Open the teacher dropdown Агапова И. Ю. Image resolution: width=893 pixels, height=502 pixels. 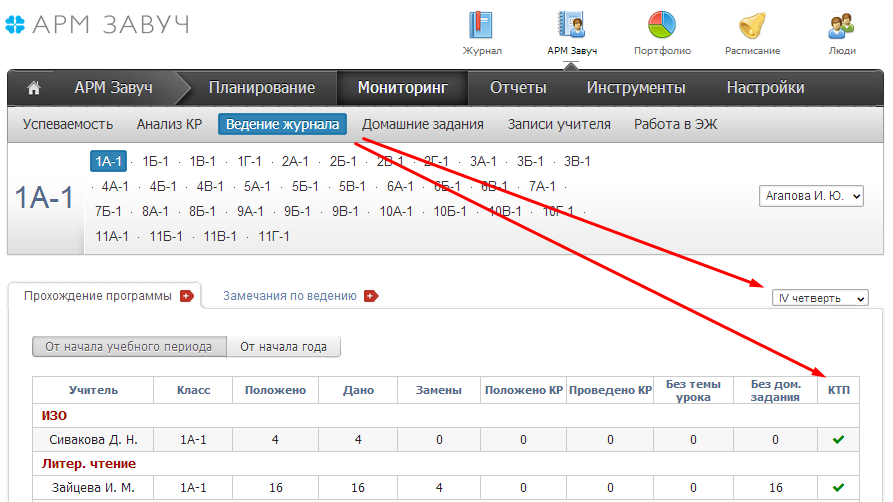click(x=811, y=196)
